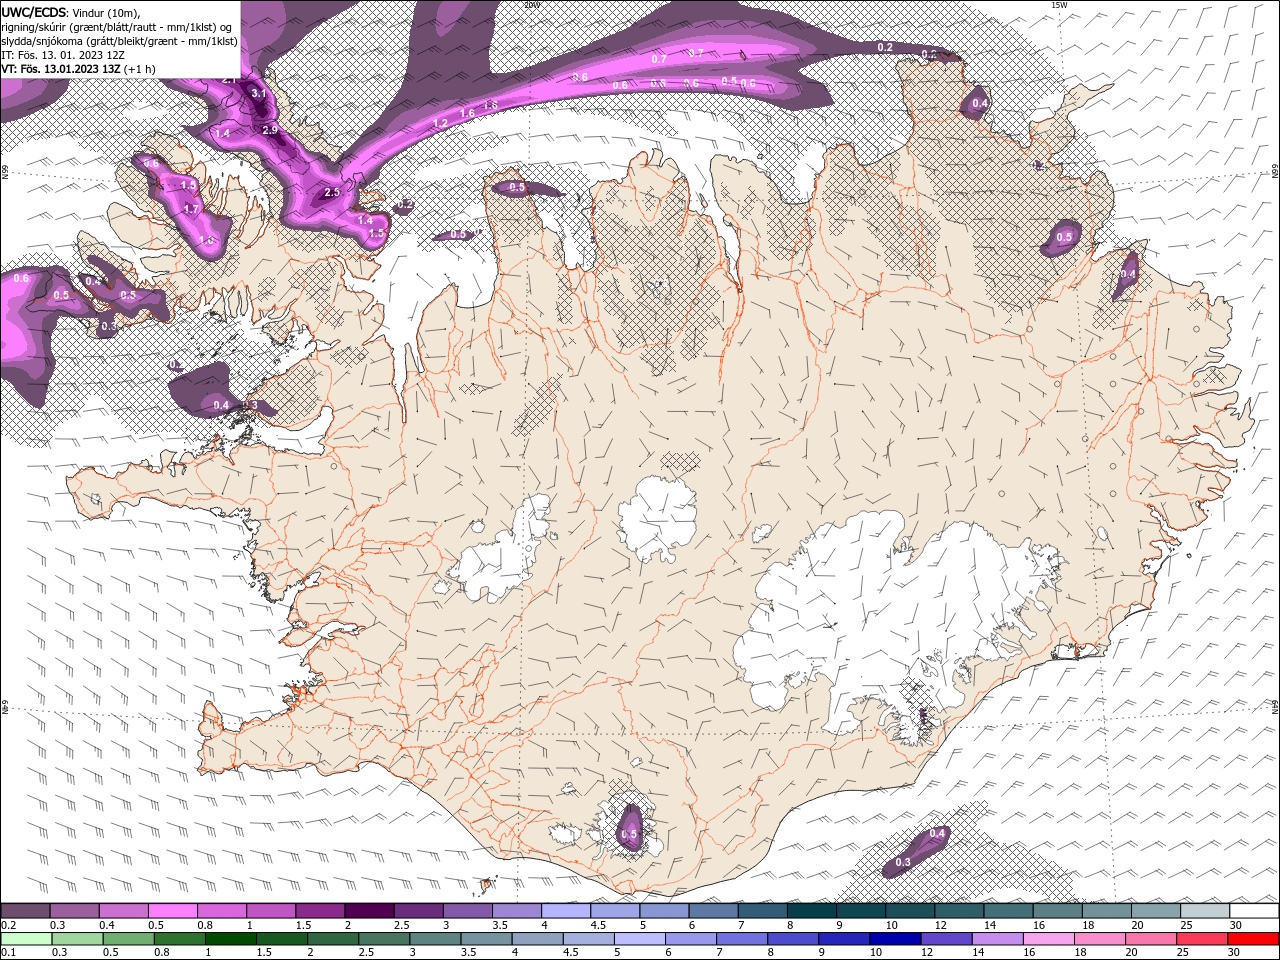Click the lower legend swatch labeled 6
This screenshot has height=960, width=1280.
[691, 939]
